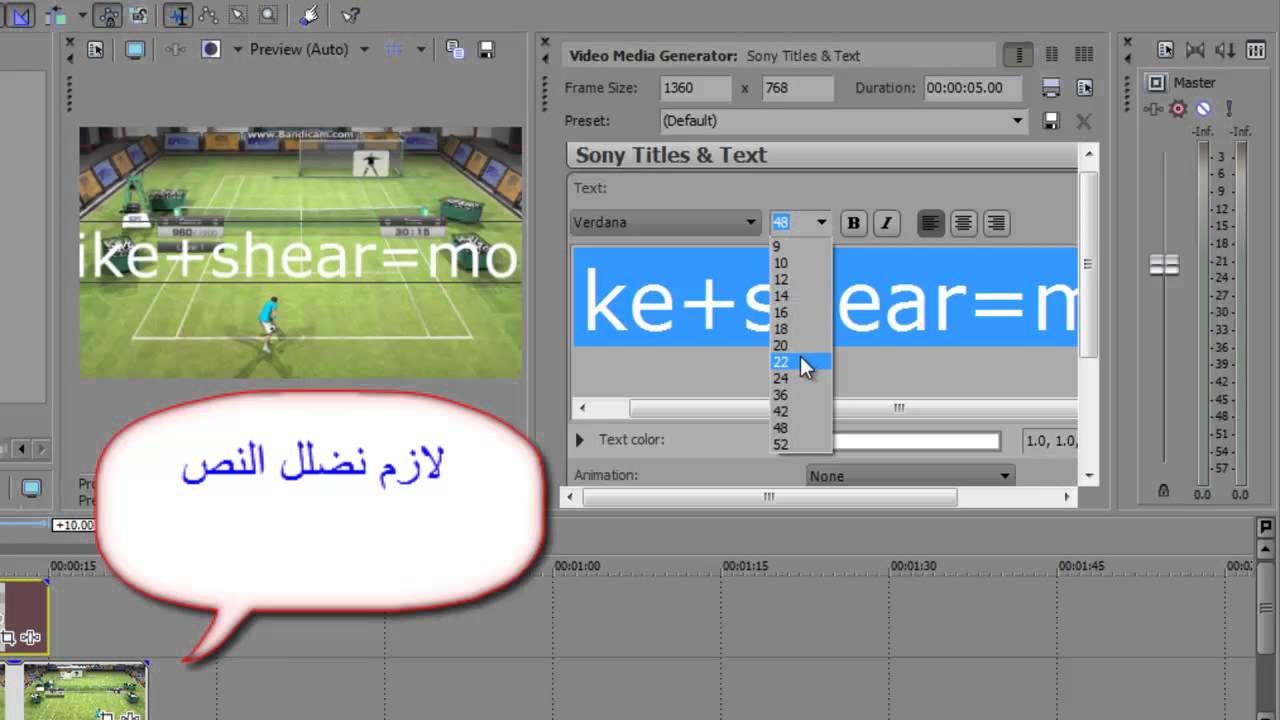Click the Master solo exclamation icon
1280x720 pixels.
coord(1229,108)
